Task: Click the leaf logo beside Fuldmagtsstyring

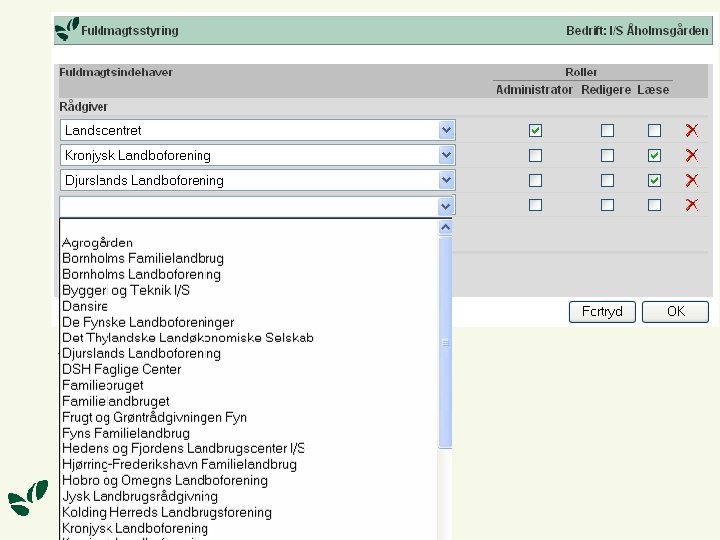Action: [67, 29]
